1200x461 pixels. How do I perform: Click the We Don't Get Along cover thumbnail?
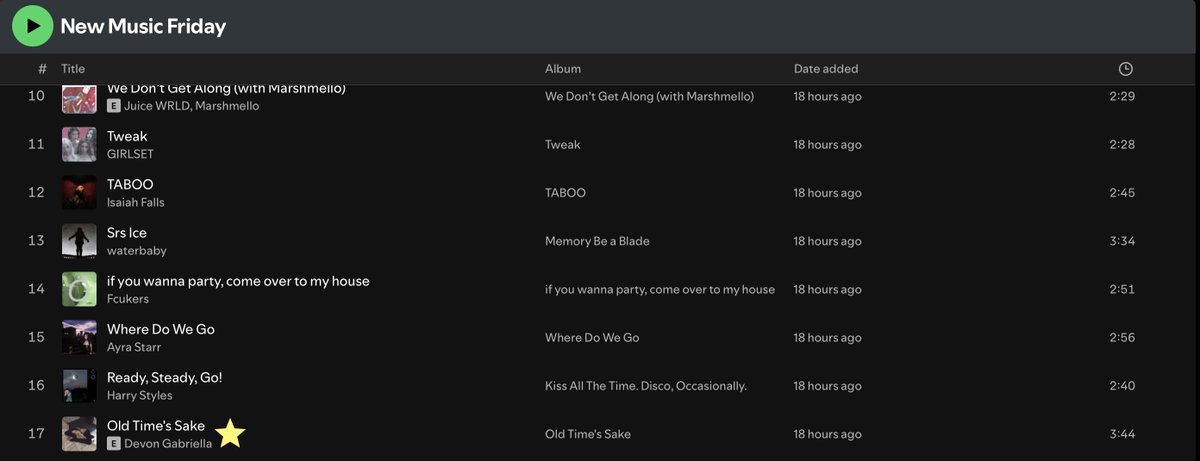click(x=79, y=99)
